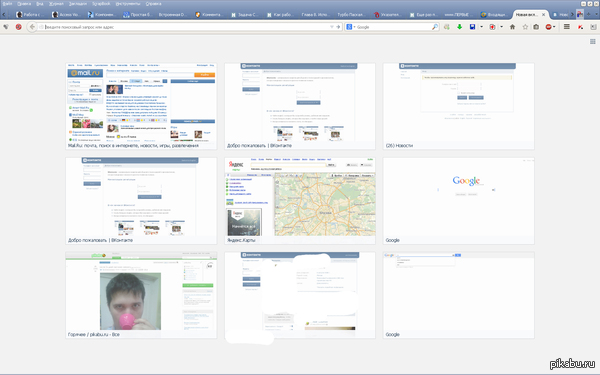
Task: Open the partially blanked ВКонтакте tile
Action: (x=300, y=295)
